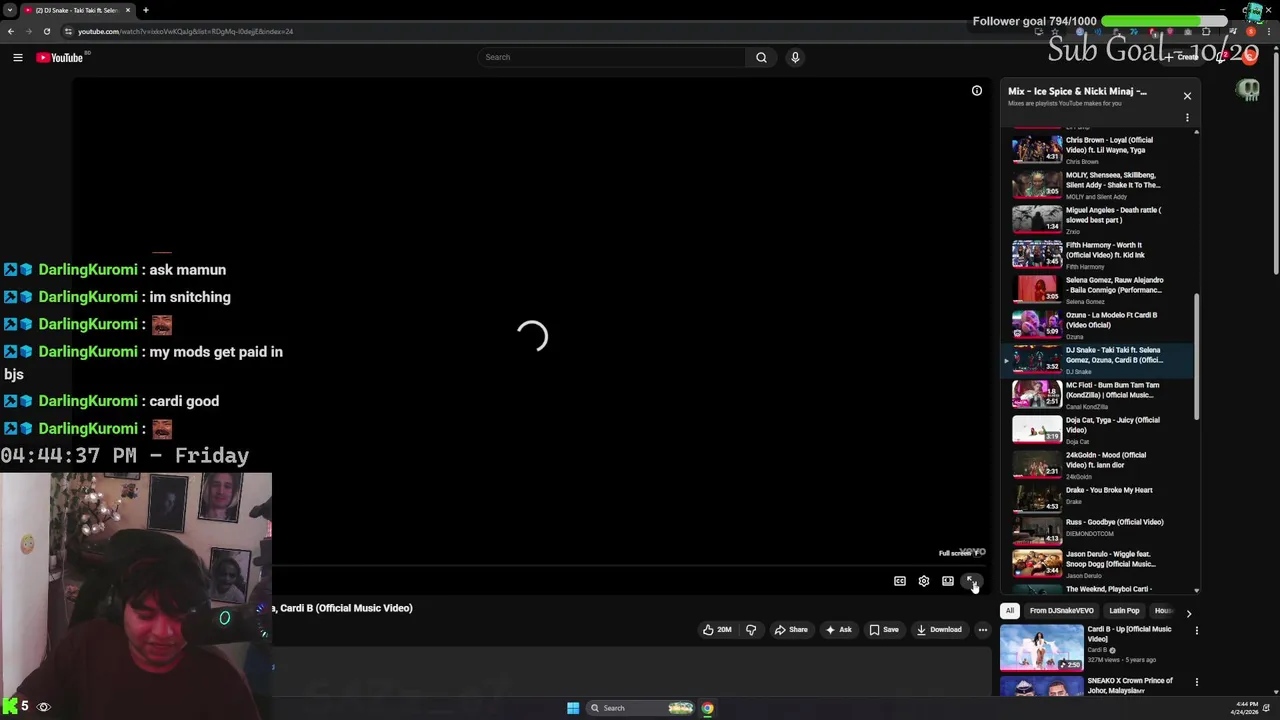The height and width of the screenshot is (720, 1280).
Task: Open Chrome from the taskbar
Action: [x=707, y=708]
